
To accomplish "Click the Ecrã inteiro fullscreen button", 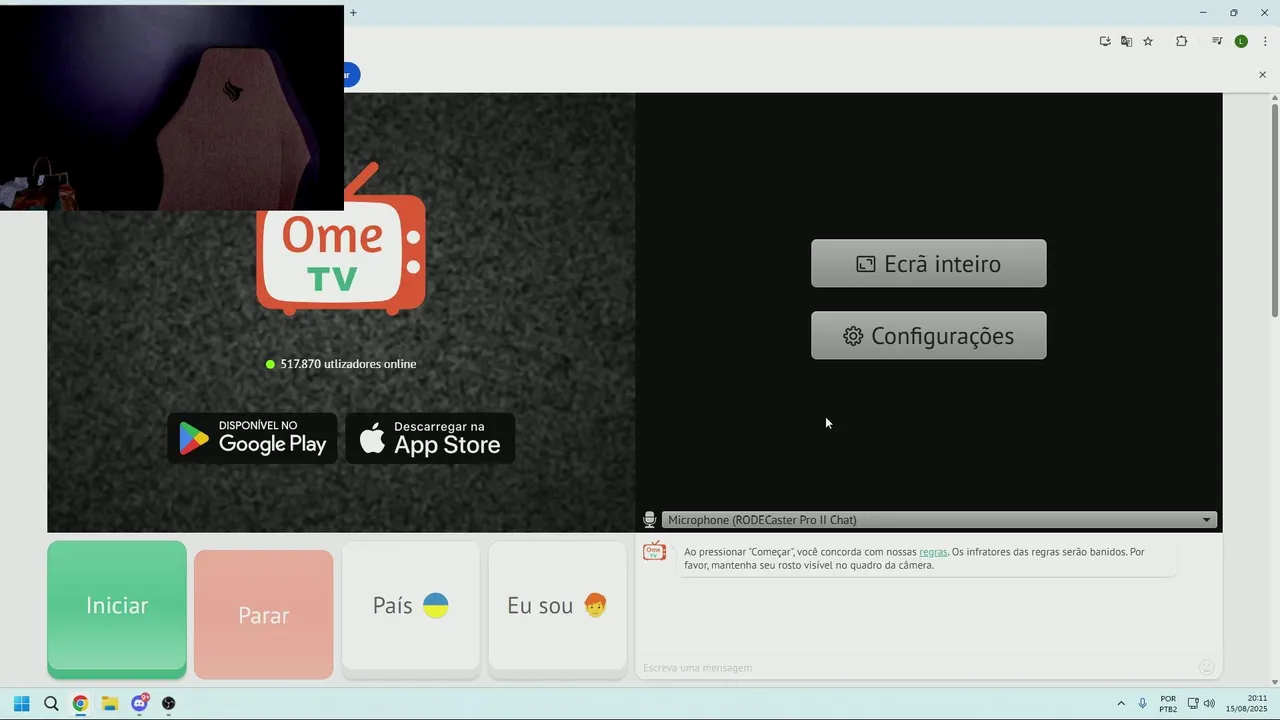I will coord(928,263).
